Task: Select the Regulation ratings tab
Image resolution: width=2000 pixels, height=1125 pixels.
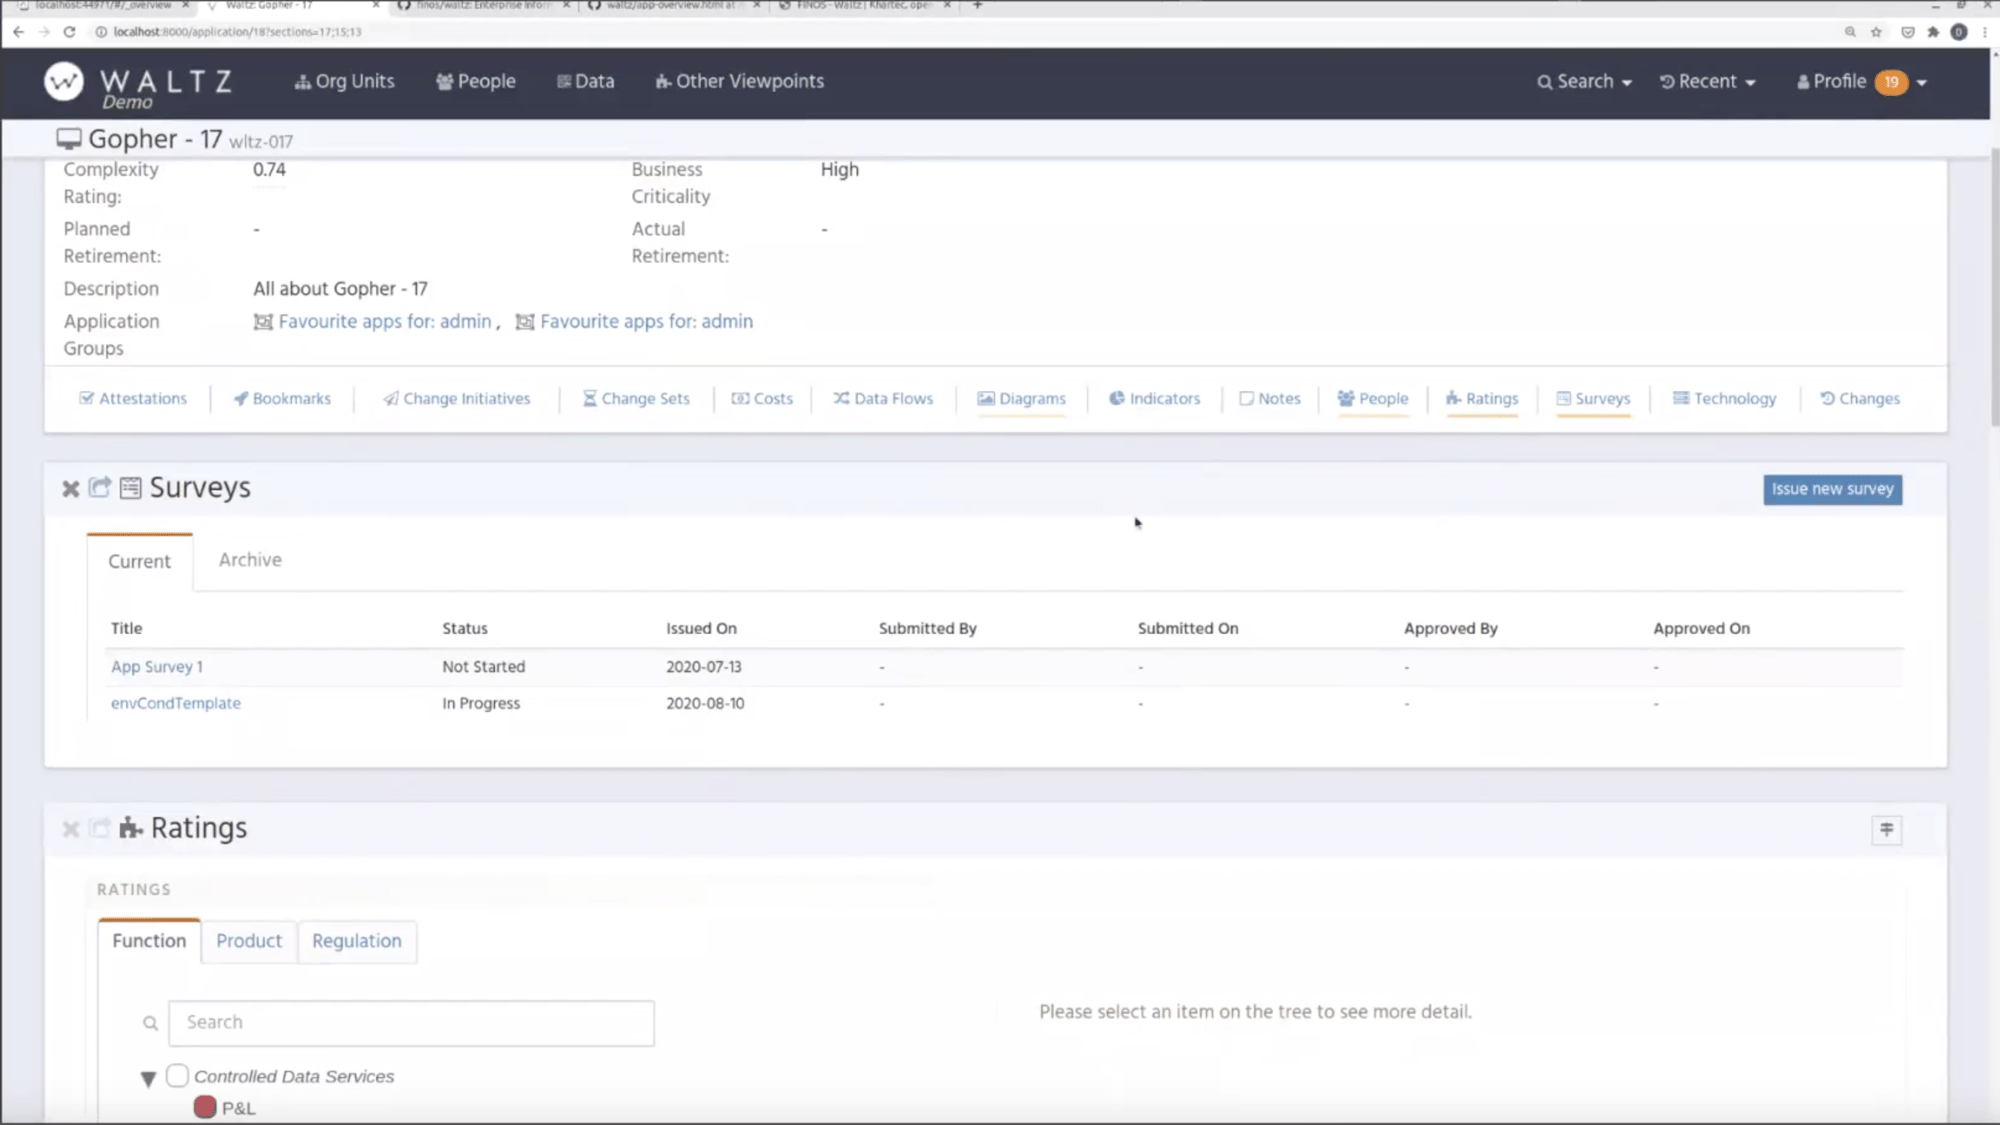Action: pos(356,940)
